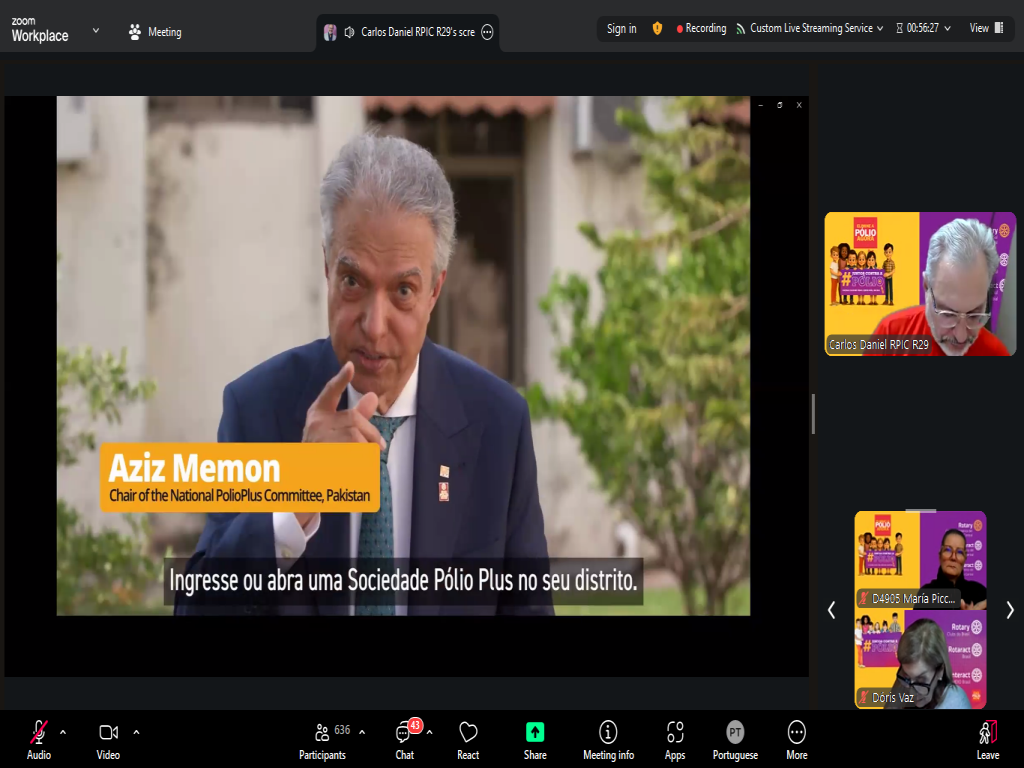This screenshot has height=768, width=1024.
Task: Select Portuguese interpretation language button
Action: click(735, 738)
